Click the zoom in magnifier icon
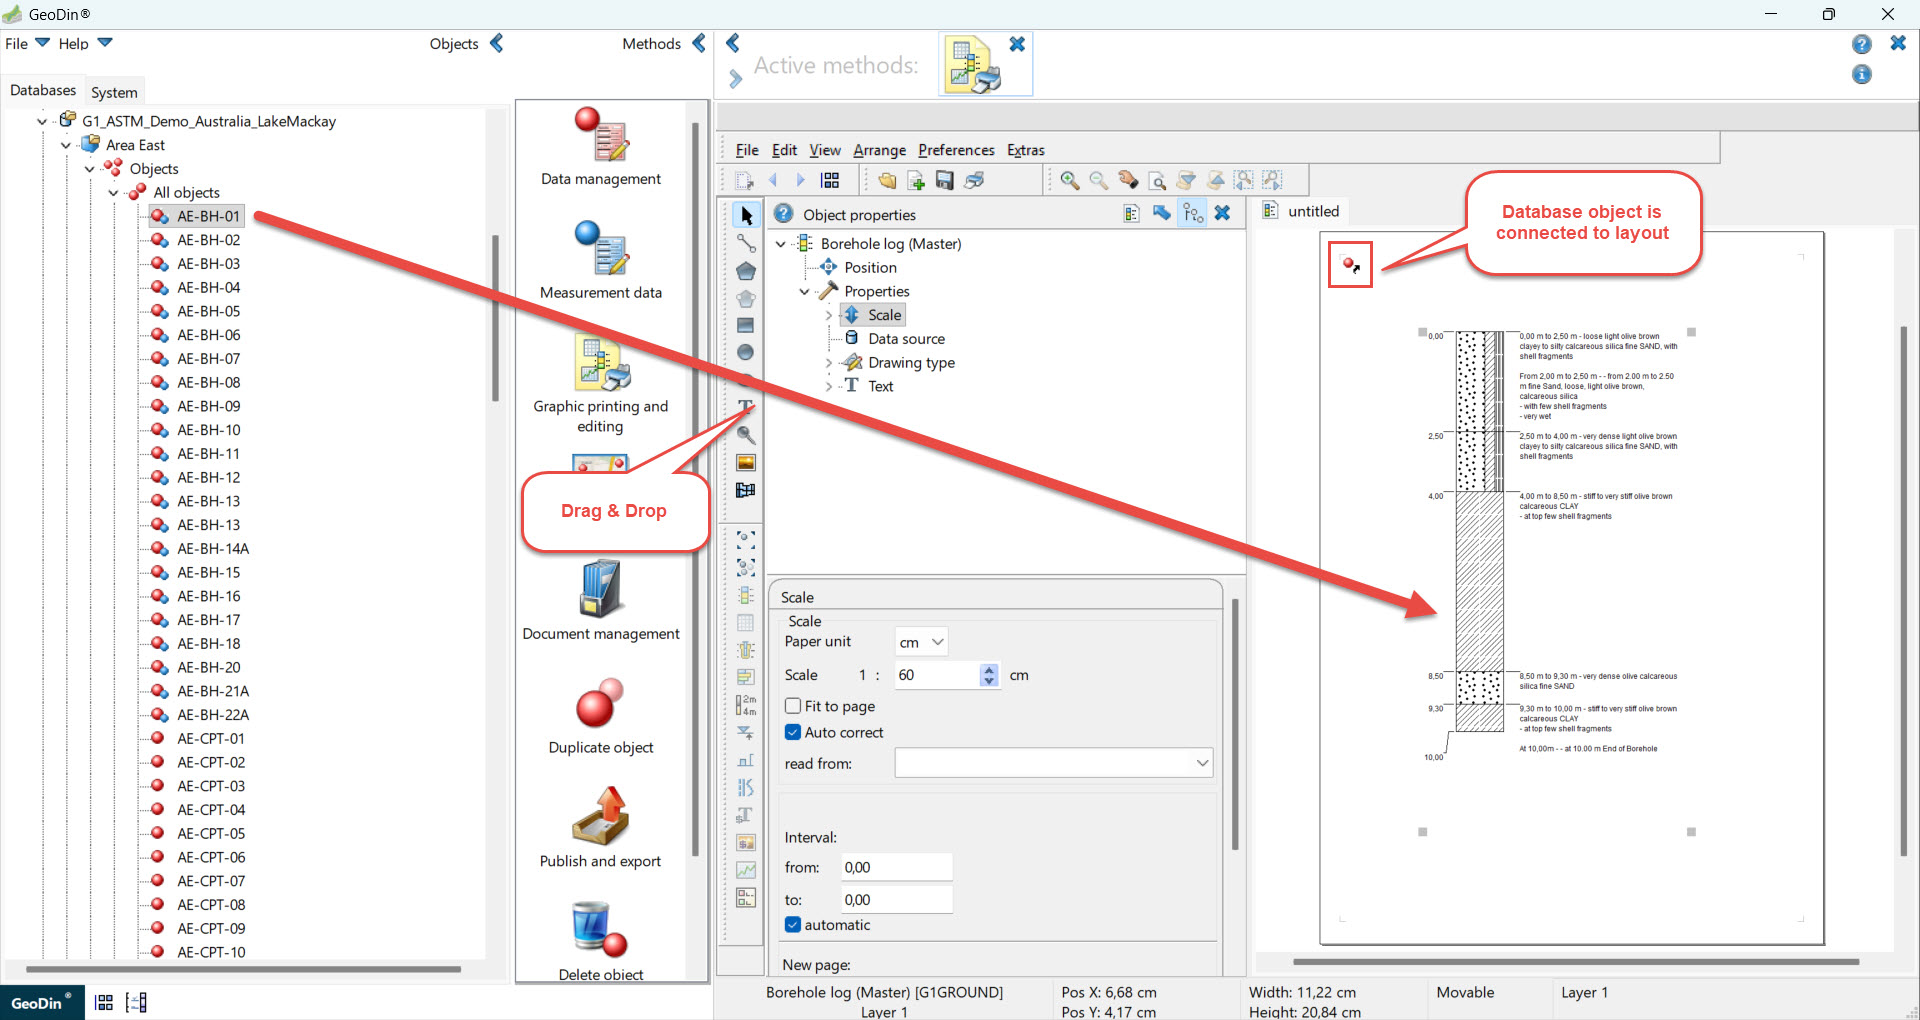1920x1020 pixels. click(x=1069, y=180)
